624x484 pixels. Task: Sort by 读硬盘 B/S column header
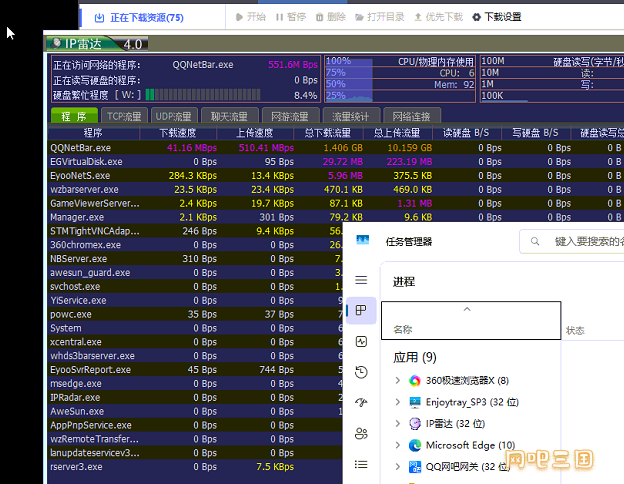[466, 133]
